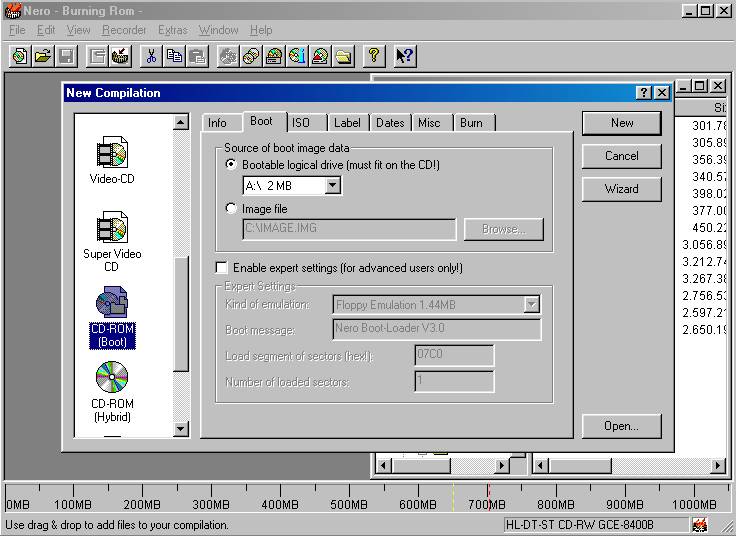Image resolution: width=736 pixels, height=536 pixels.
Task: Click the 3.056.8 size value in background list
Action: tap(704, 245)
